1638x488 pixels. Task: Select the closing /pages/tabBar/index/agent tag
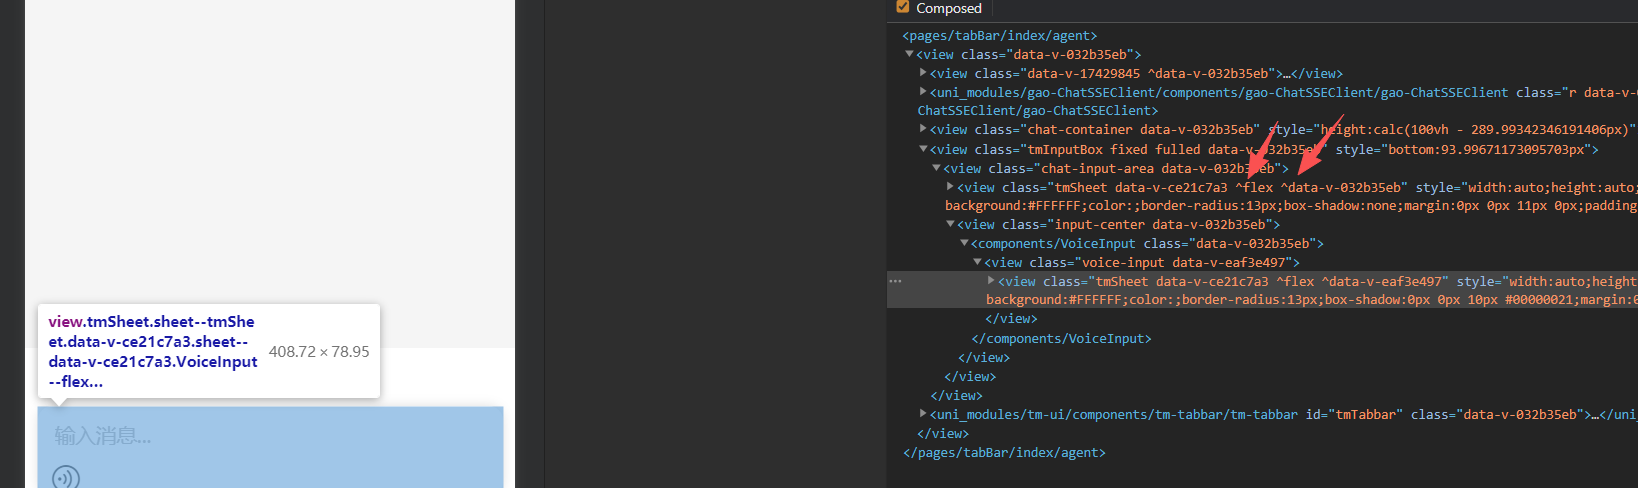click(x=1004, y=453)
